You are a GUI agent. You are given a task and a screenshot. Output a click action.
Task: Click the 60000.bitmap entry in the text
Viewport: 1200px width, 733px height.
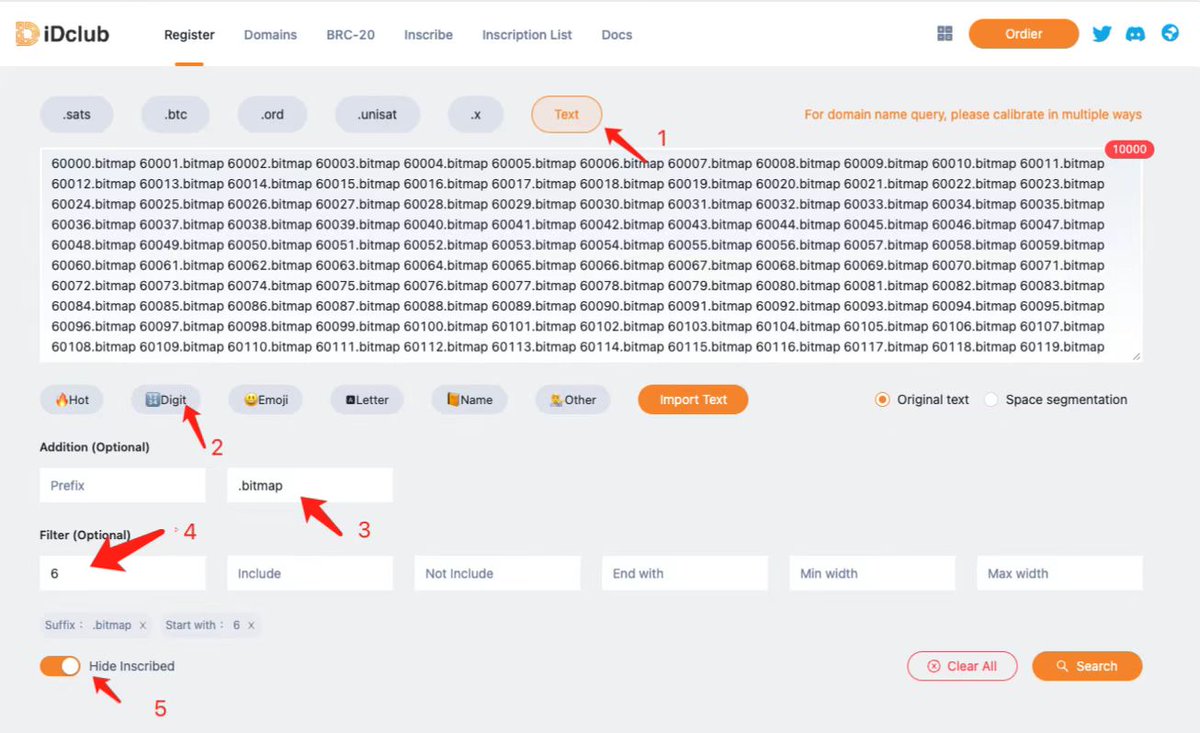pos(93,163)
